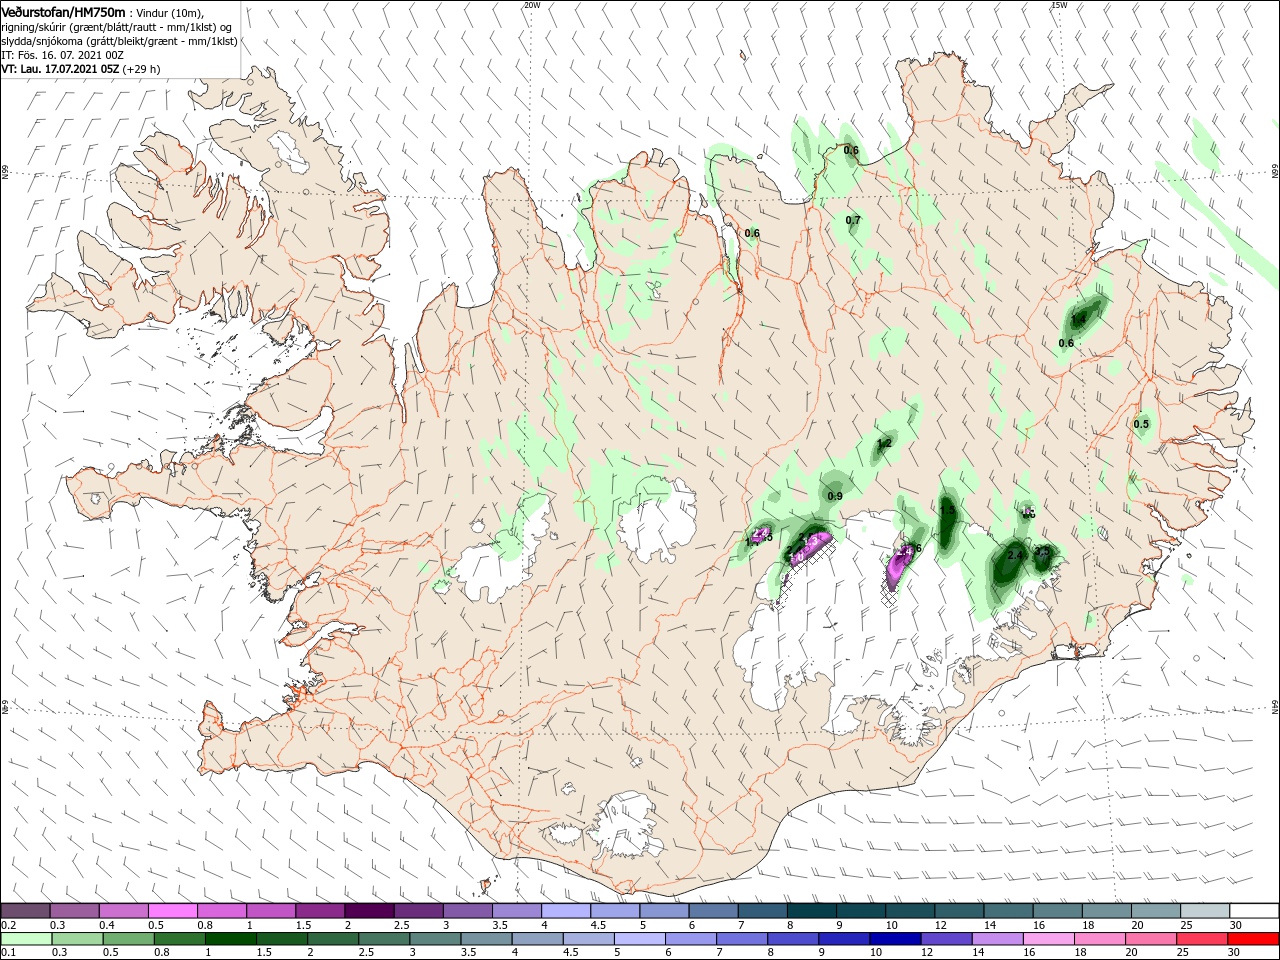Choose the light grey swatch between 25 and 30, upper scale
The height and width of the screenshot is (960, 1280).
point(1204,911)
